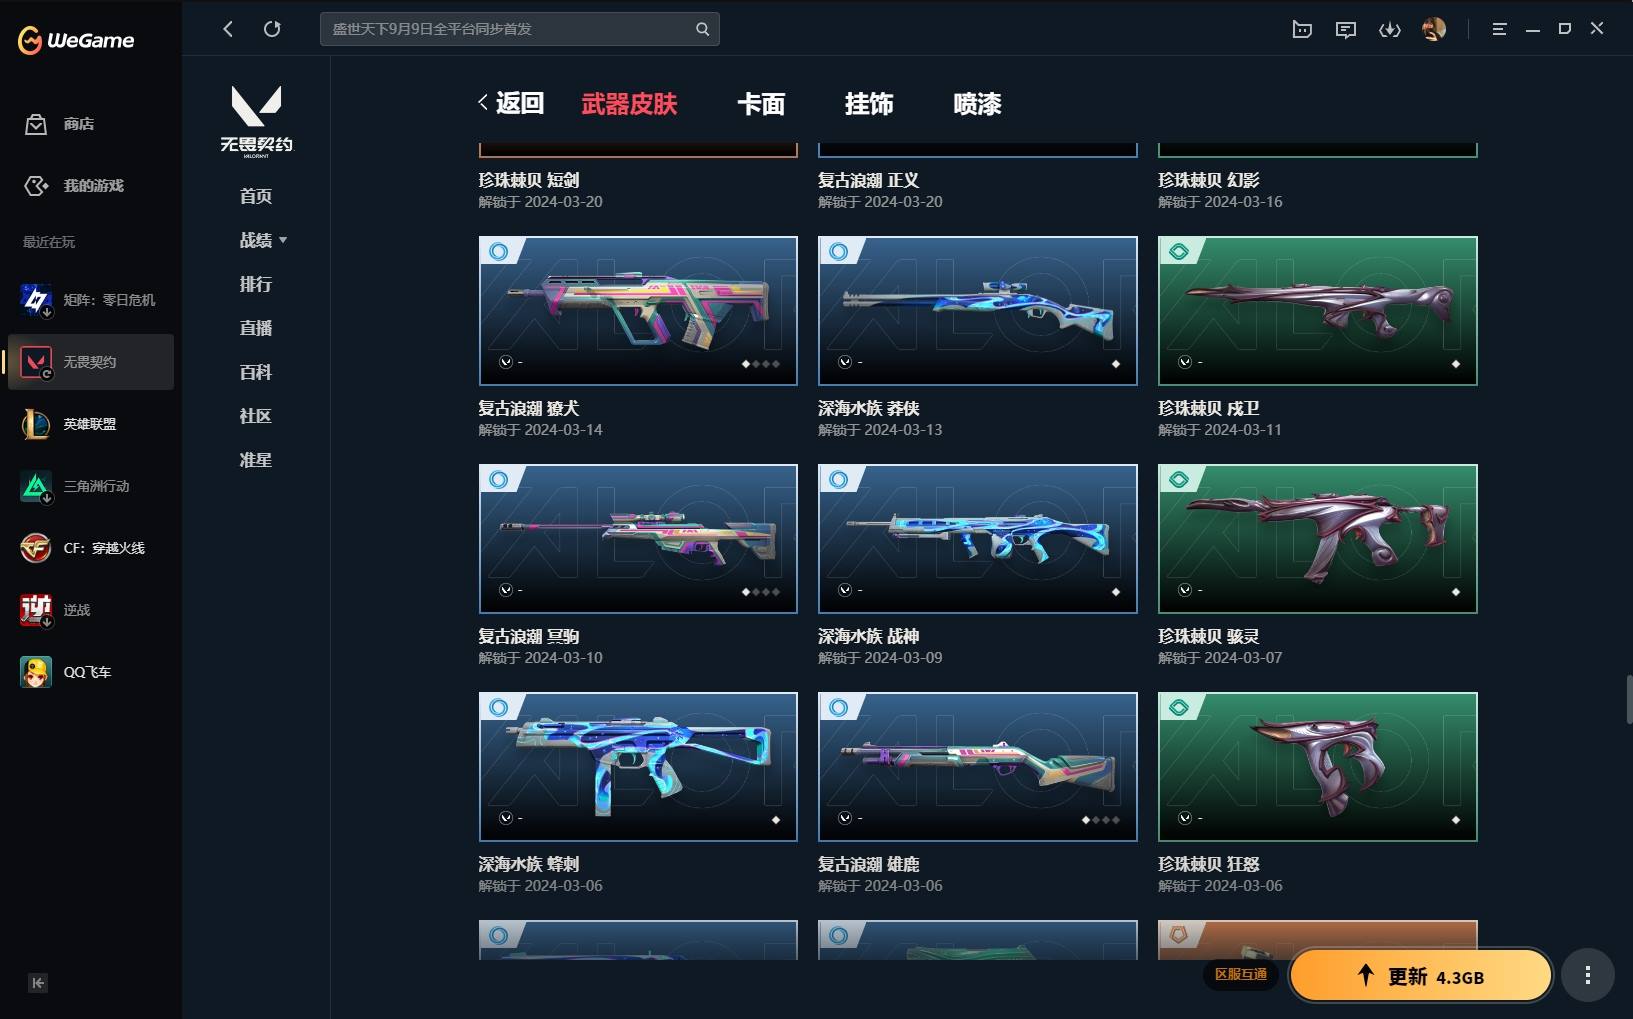1633x1019 pixels.
Task: Open the 深海水族 战神 skin thumbnail
Action: pos(978,539)
